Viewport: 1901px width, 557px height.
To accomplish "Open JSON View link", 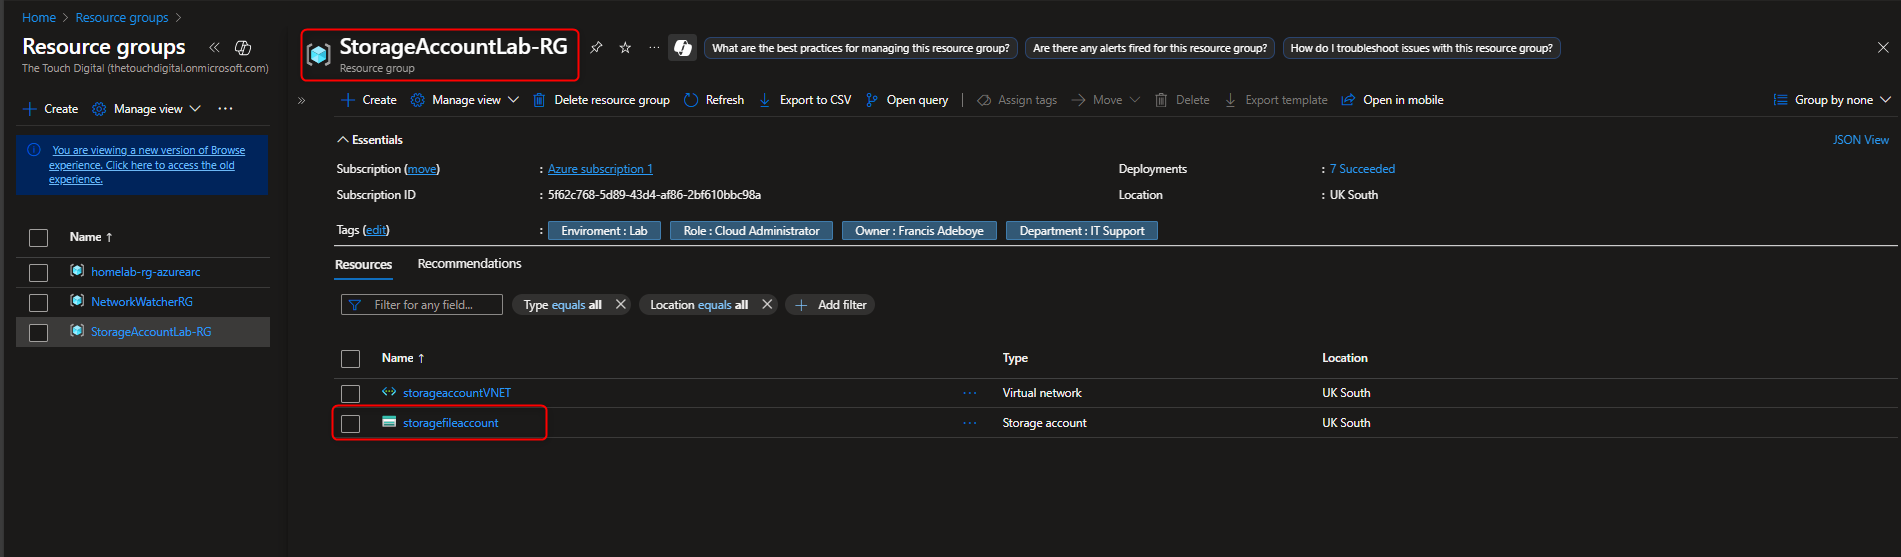I will [1860, 140].
